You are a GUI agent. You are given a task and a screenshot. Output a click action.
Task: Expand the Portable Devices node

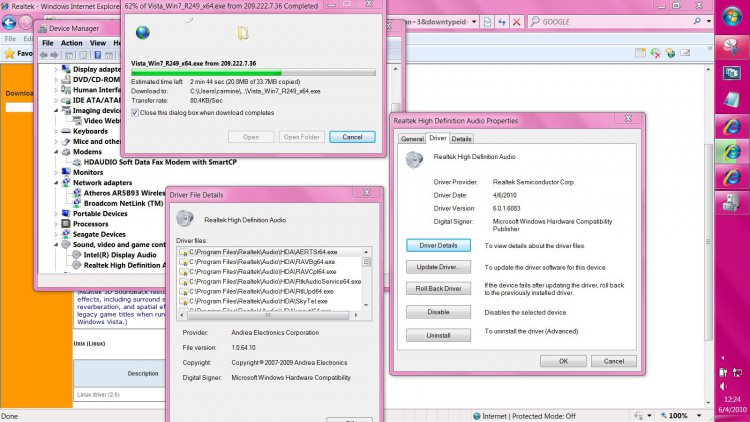point(56,214)
